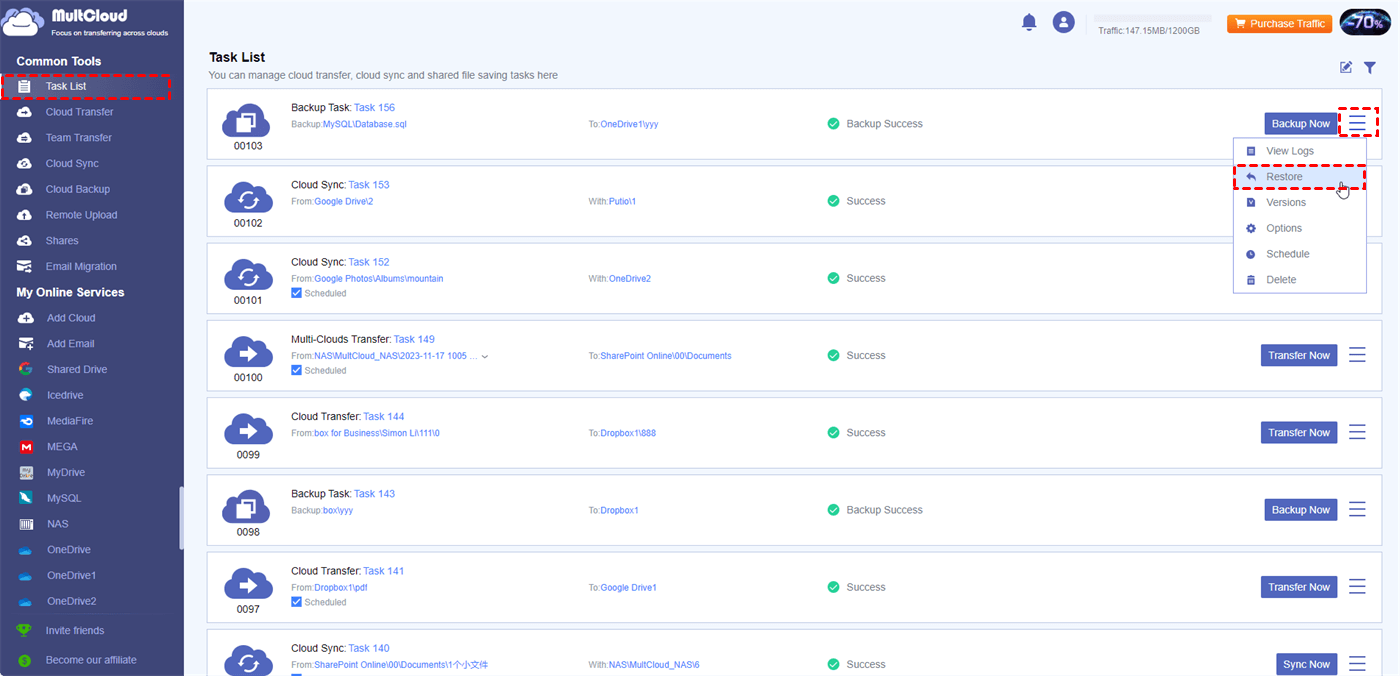Open hamburger menu for Backup Task 143
Viewport: 1400px width, 676px height.
1357,510
